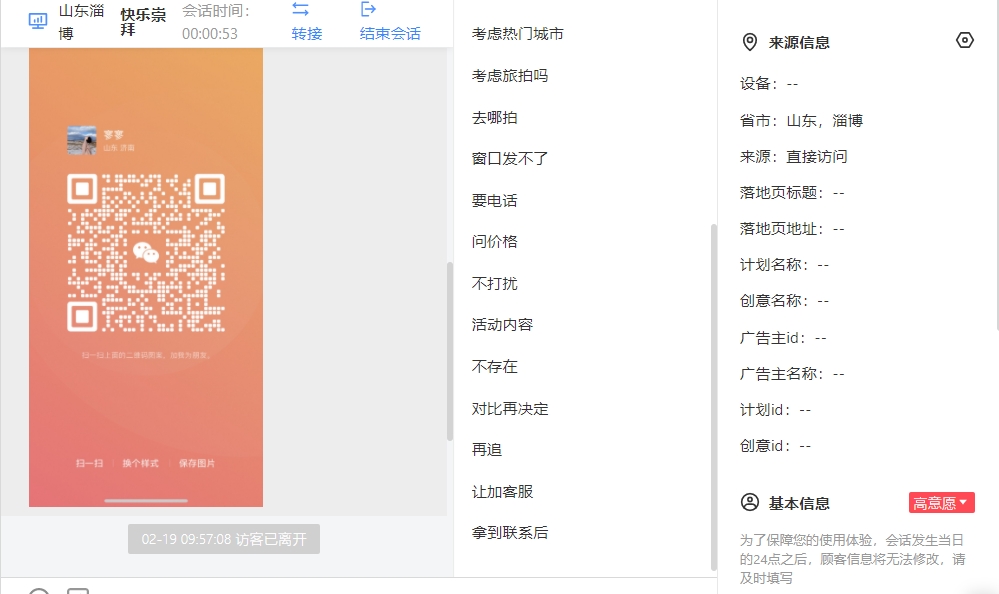
Task: Click the 省市: 山东, 淄博 row
Action: (x=801, y=120)
